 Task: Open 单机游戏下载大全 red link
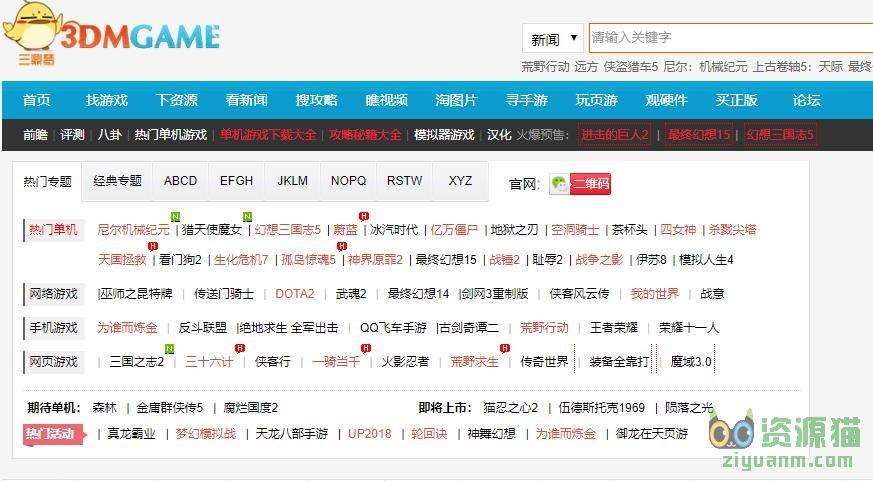[268, 135]
